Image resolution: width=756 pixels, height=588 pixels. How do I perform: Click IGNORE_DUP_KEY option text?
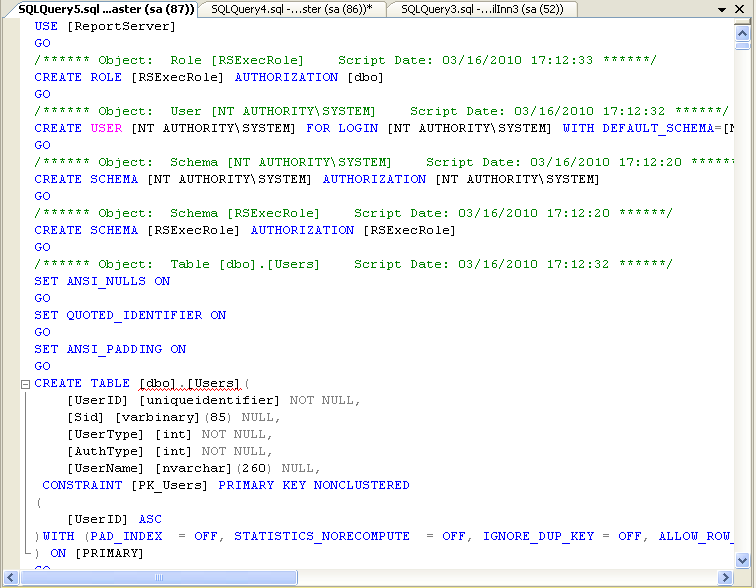pyautogui.click(x=539, y=536)
